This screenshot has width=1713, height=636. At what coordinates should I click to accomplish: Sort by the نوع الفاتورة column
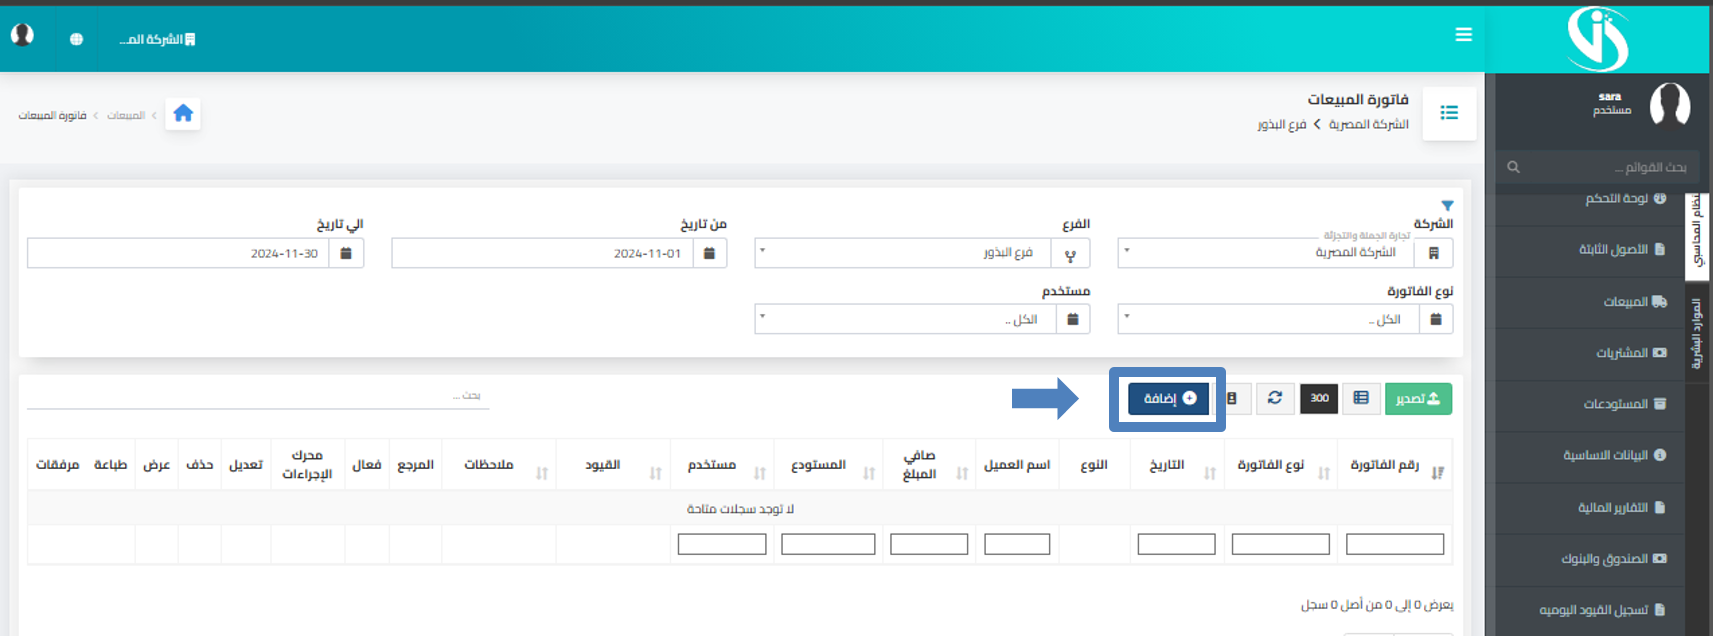click(x=1280, y=465)
